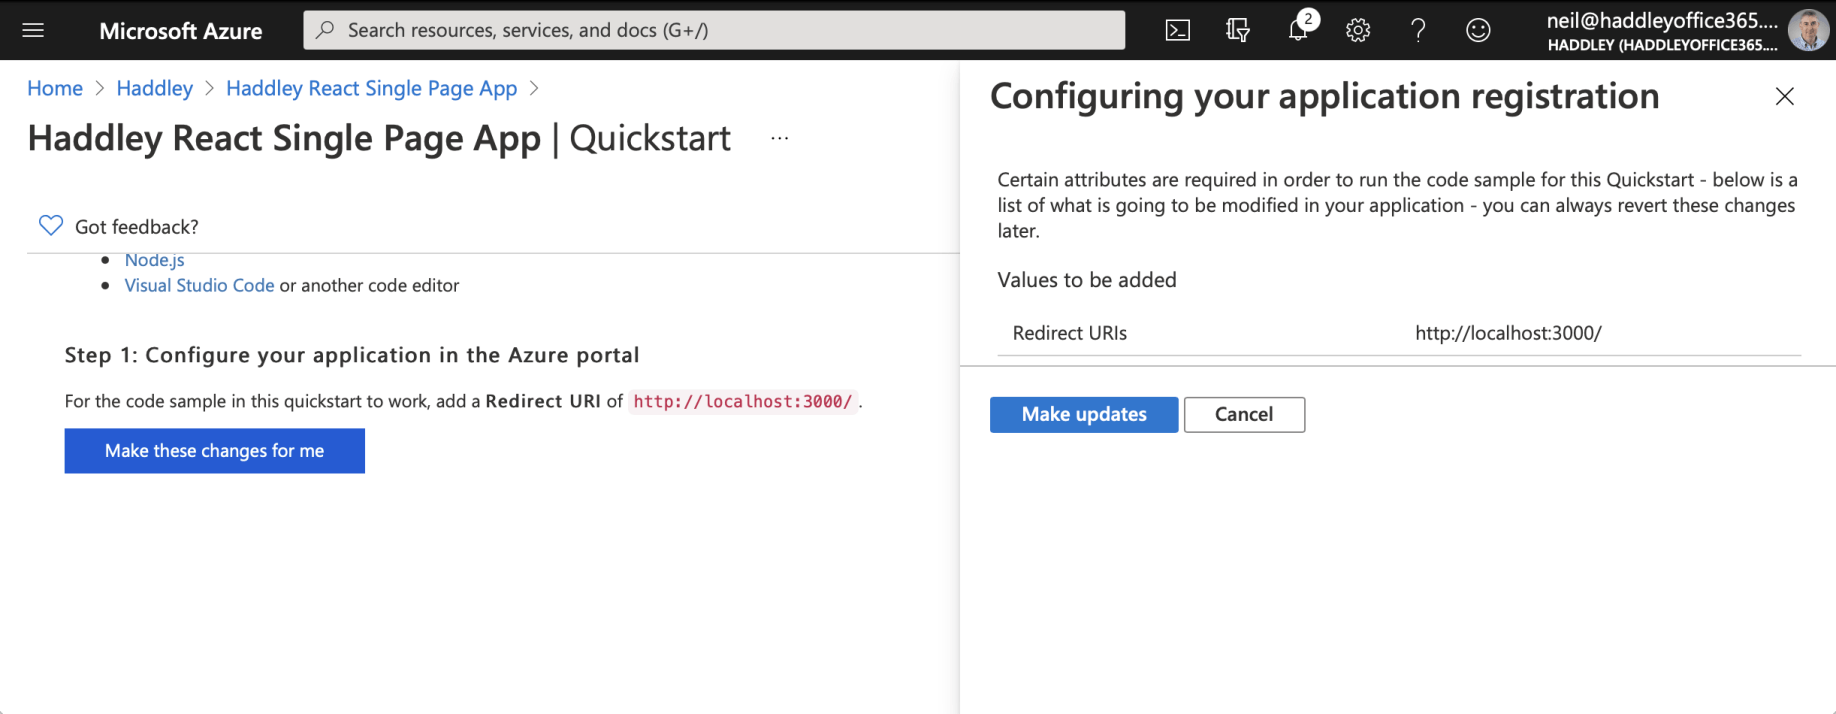The height and width of the screenshot is (714, 1836).
Task: Click Make these changes for me
Action: coord(214,451)
